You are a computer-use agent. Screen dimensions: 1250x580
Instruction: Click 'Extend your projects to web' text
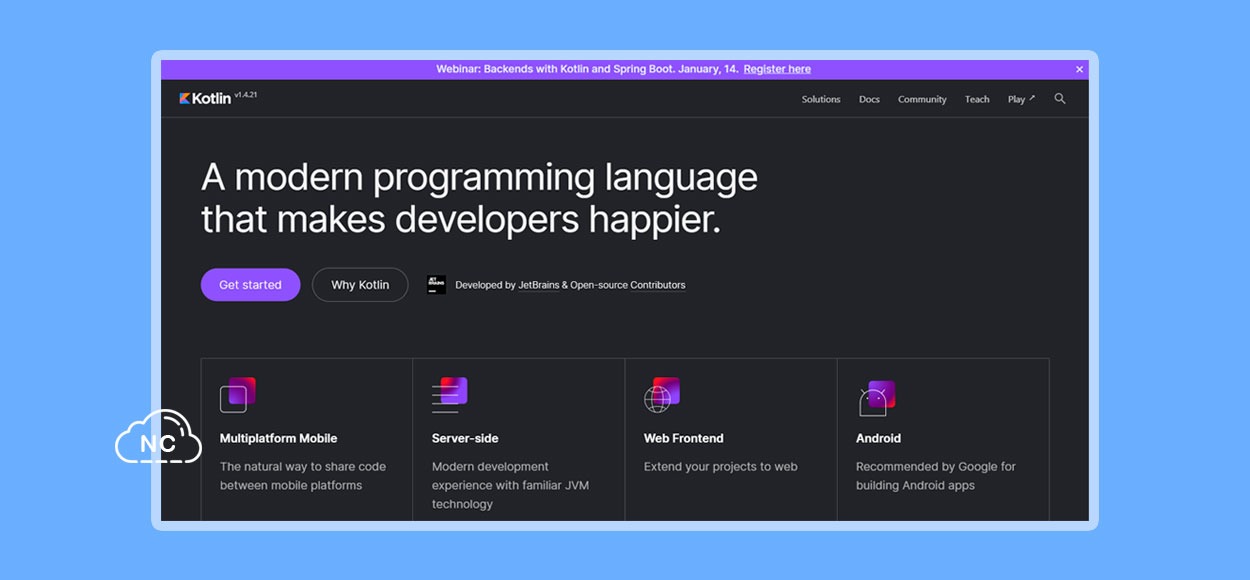point(720,466)
